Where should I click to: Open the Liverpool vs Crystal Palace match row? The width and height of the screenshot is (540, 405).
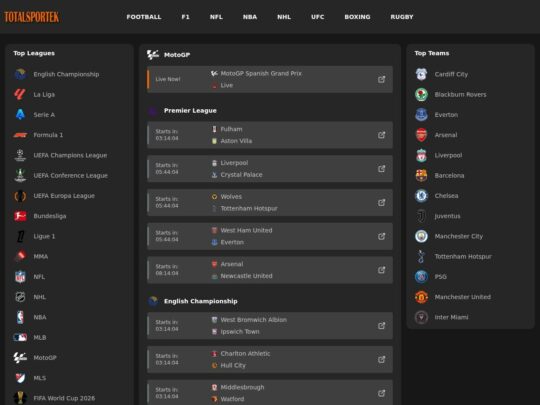pyautogui.click(x=270, y=169)
